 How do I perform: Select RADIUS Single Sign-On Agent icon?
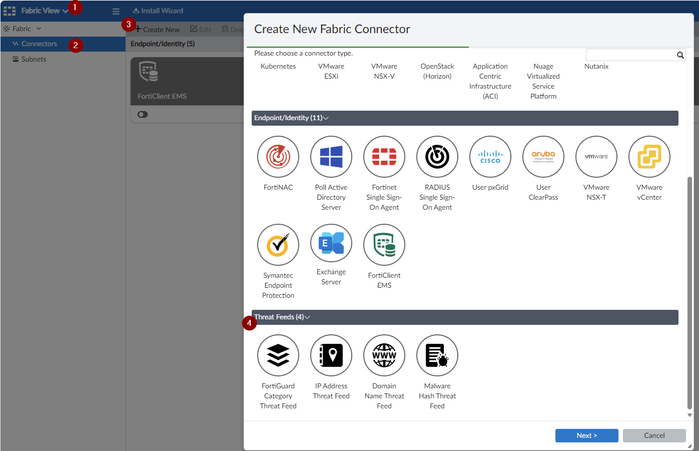coord(436,157)
